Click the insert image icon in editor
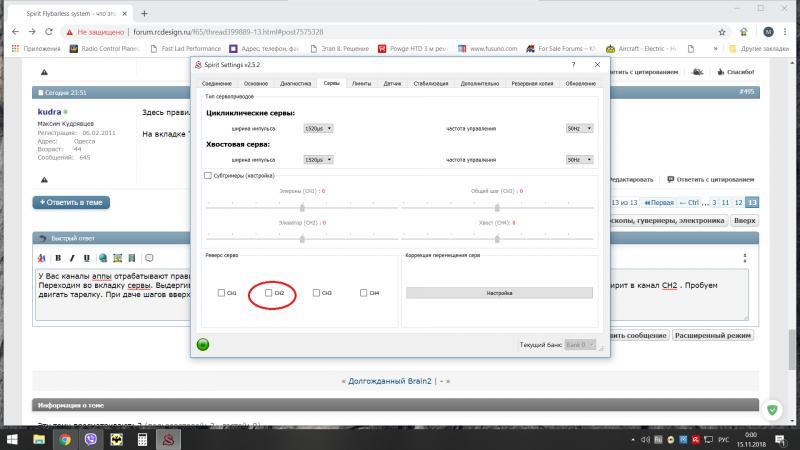The height and width of the screenshot is (450, 800). click(x=118, y=258)
